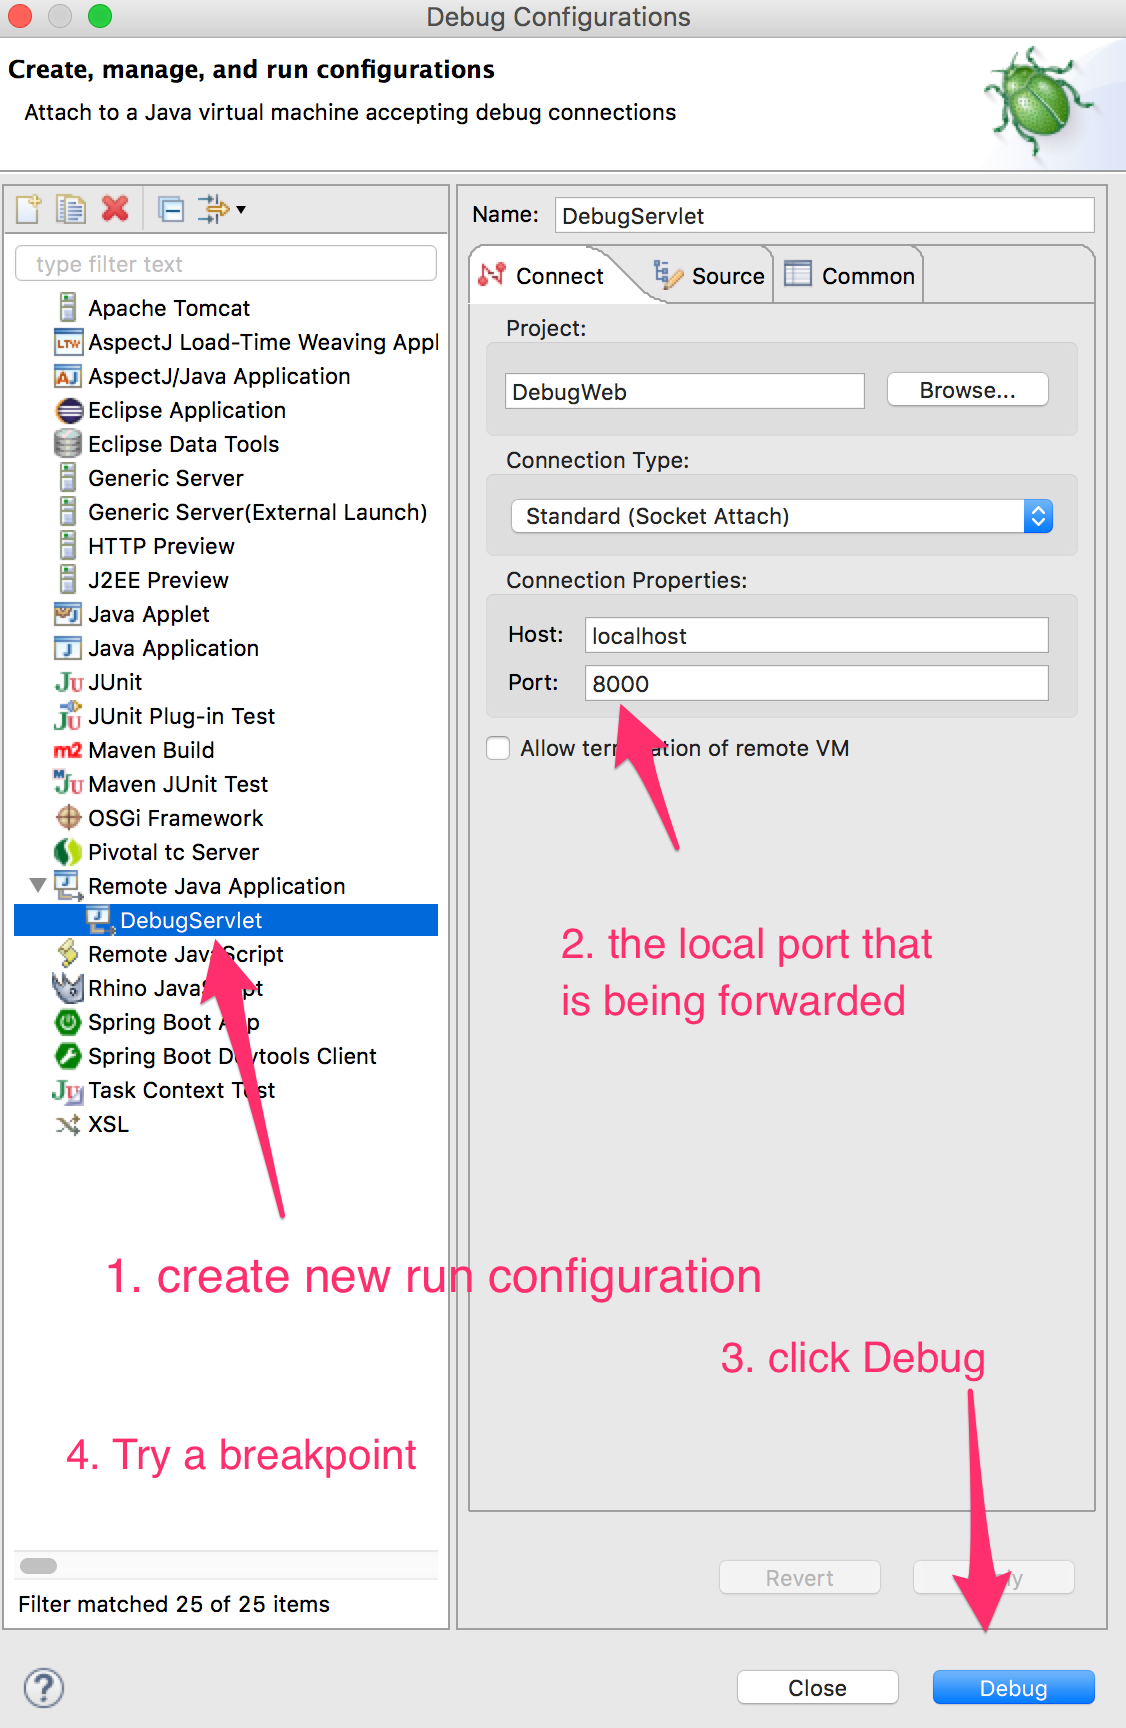Click the Project field with DebugWeb
This screenshot has width=1126, height=1728.
[x=685, y=392]
